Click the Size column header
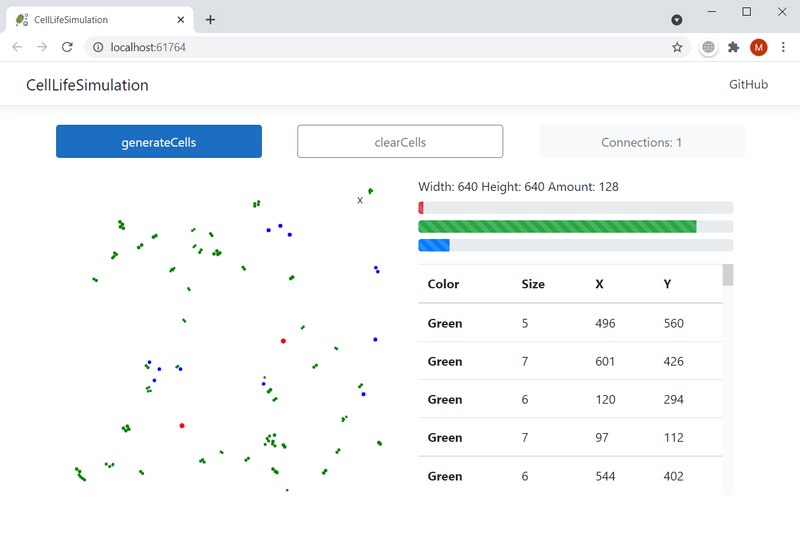The image size is (800, 546). [x=533, y=284]
